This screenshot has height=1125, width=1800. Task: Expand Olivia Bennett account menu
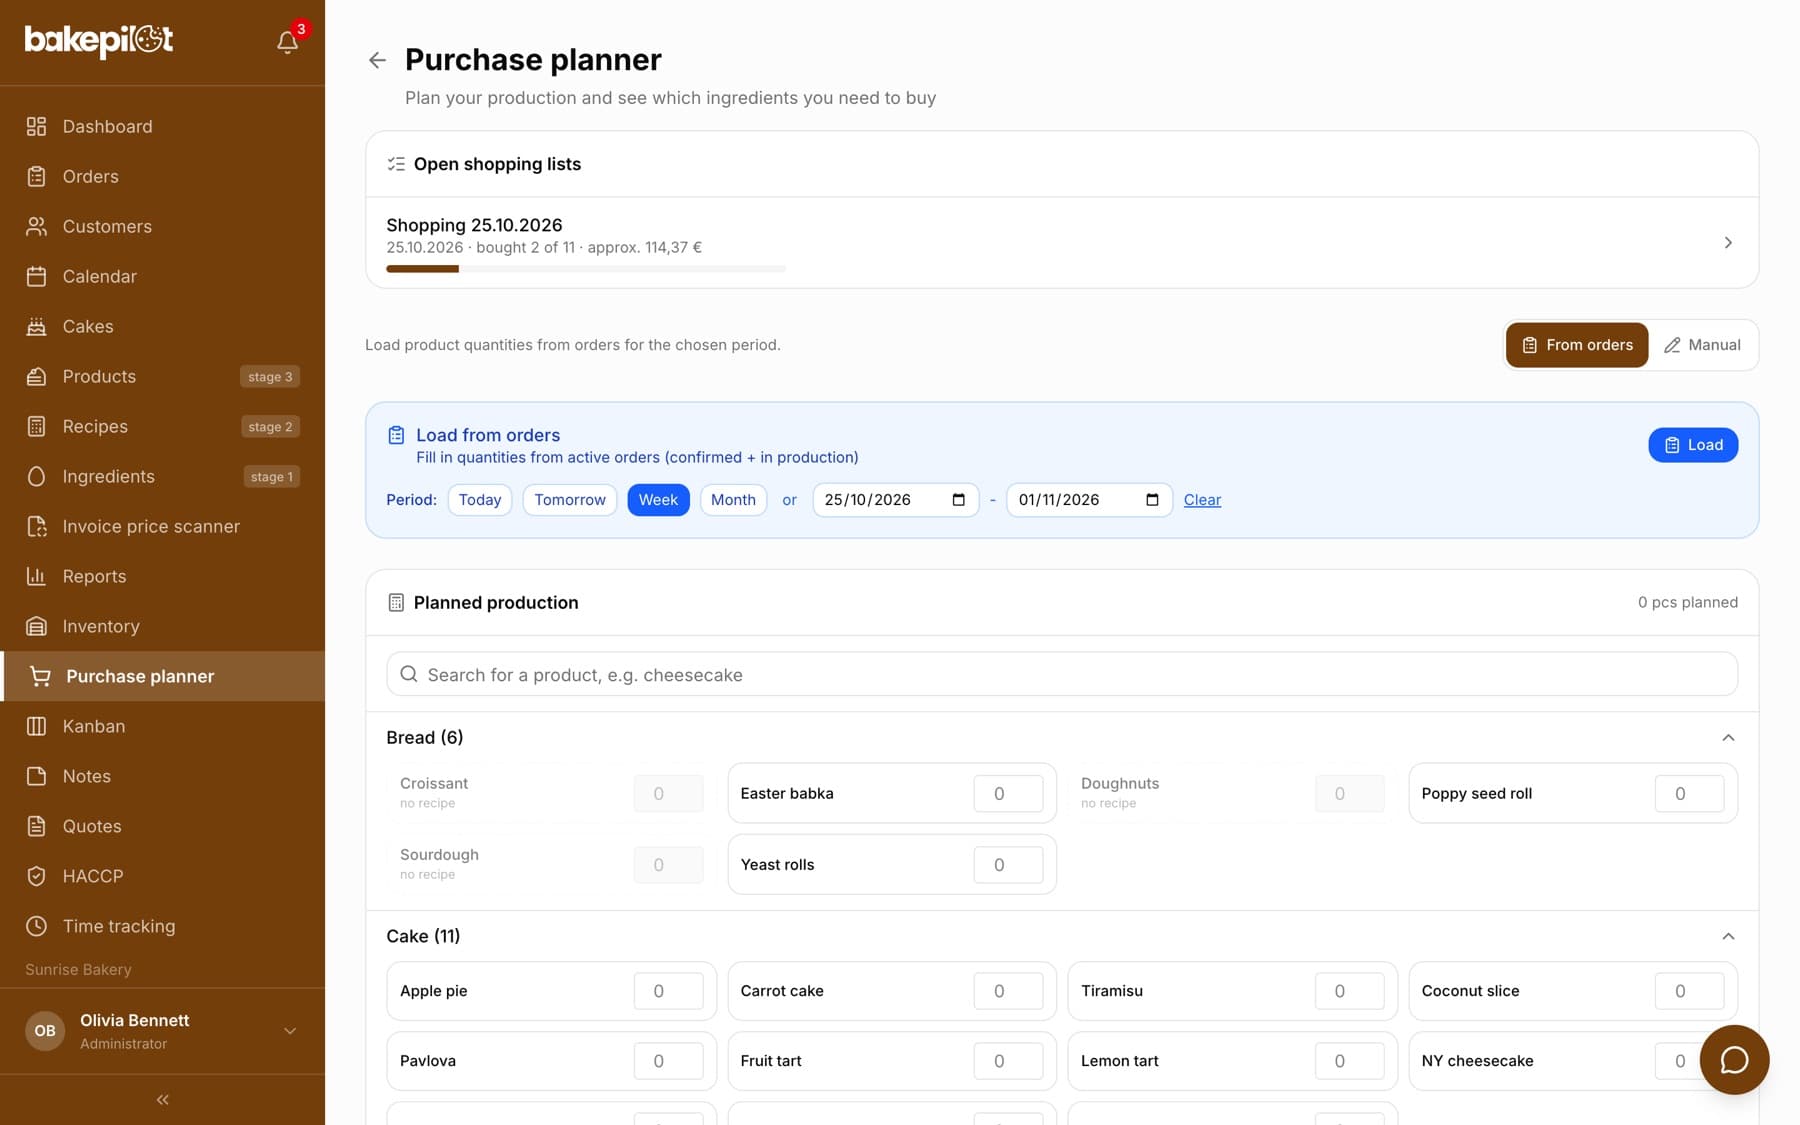[290, 1031]
